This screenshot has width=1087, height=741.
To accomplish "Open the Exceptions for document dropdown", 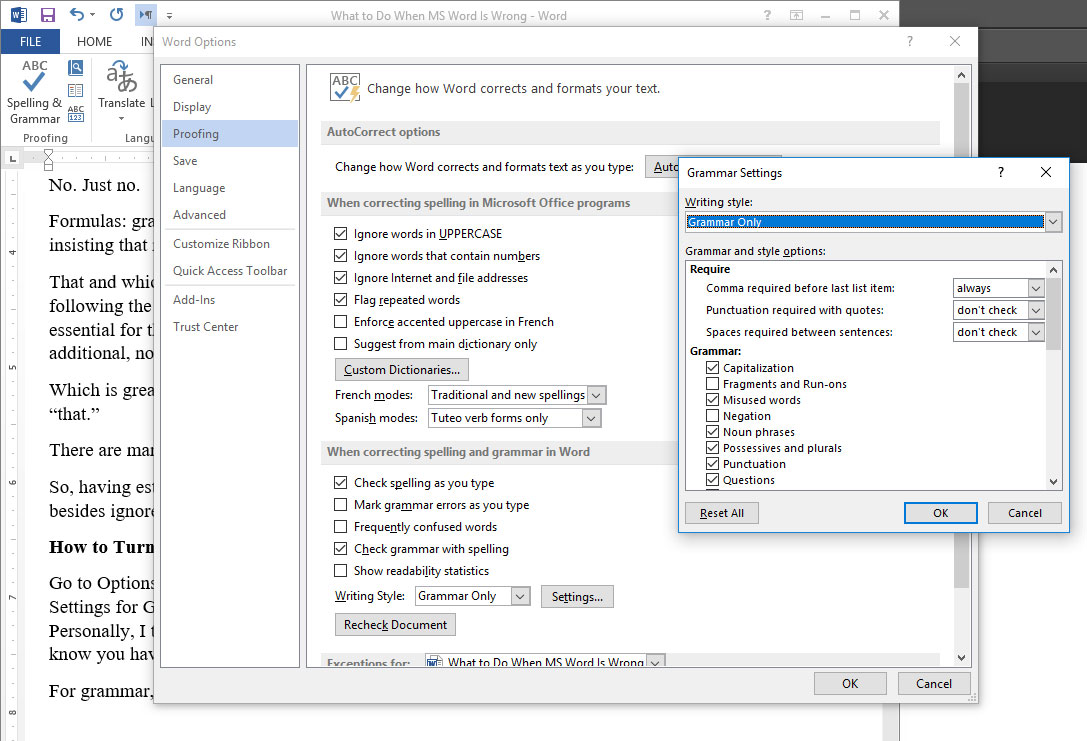I will [x=655, y=662].
